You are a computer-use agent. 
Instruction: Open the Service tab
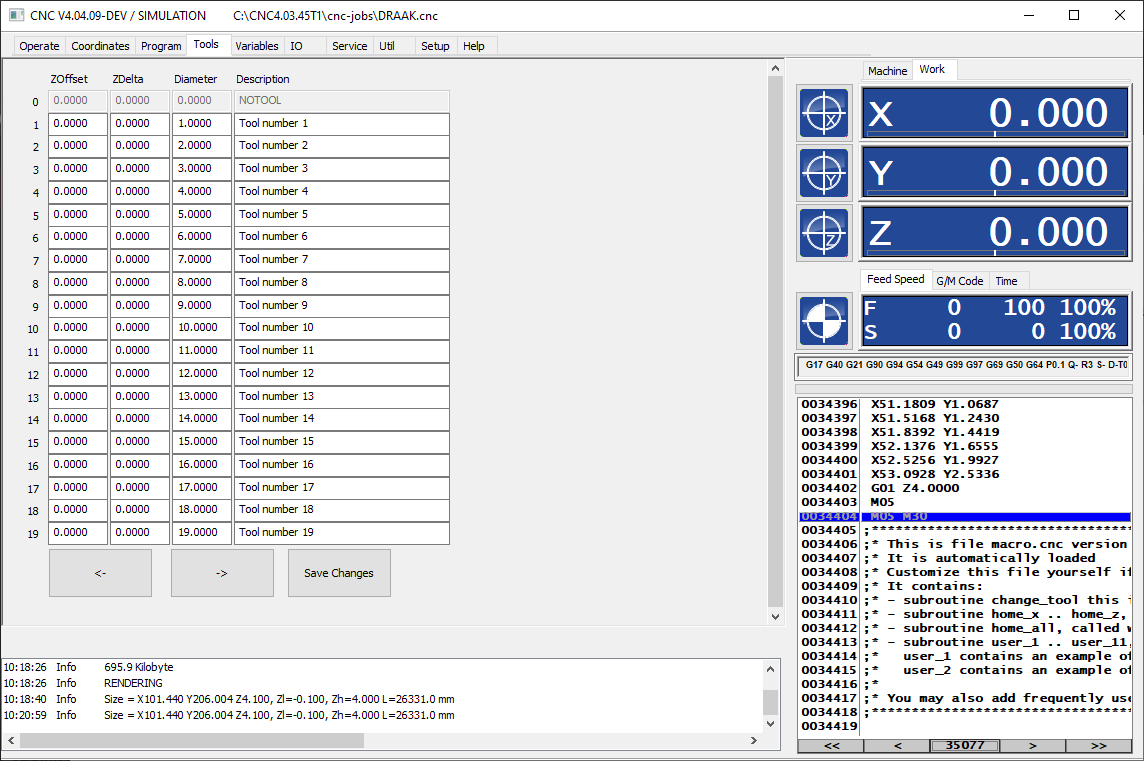pos(349,46)
